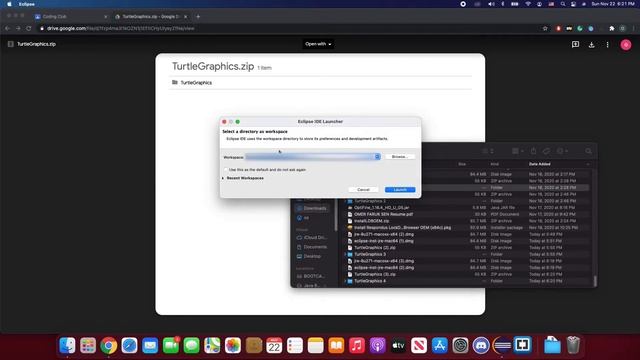The image size is (640, 360).
Task: Open the Chrome extensions puzzle icon
Action: point(611,29)
